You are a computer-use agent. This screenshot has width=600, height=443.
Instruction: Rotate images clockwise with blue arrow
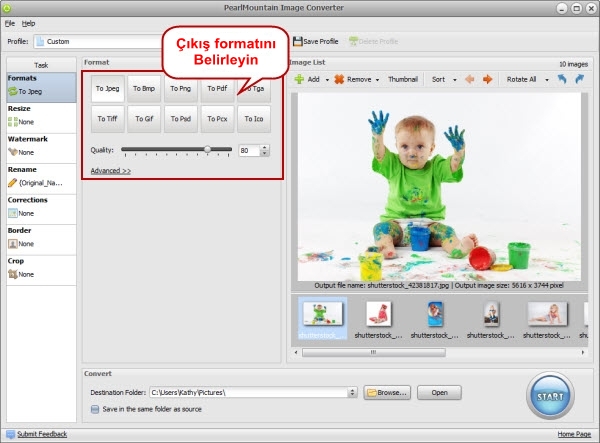tap(579, 79)
